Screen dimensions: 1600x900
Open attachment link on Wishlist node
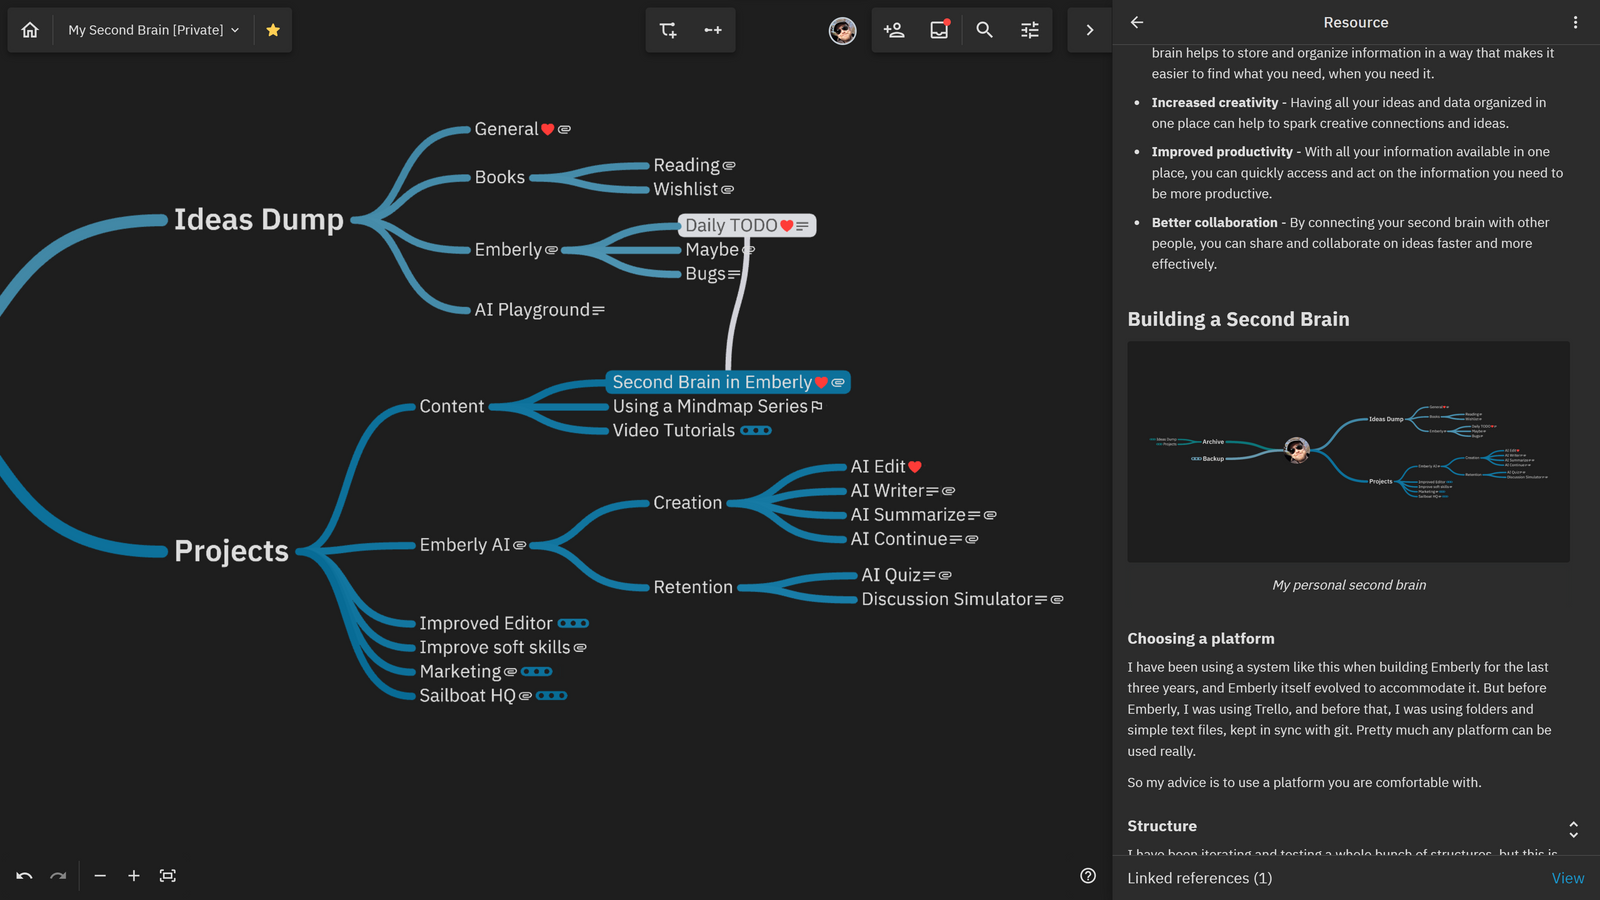[728, 189]
